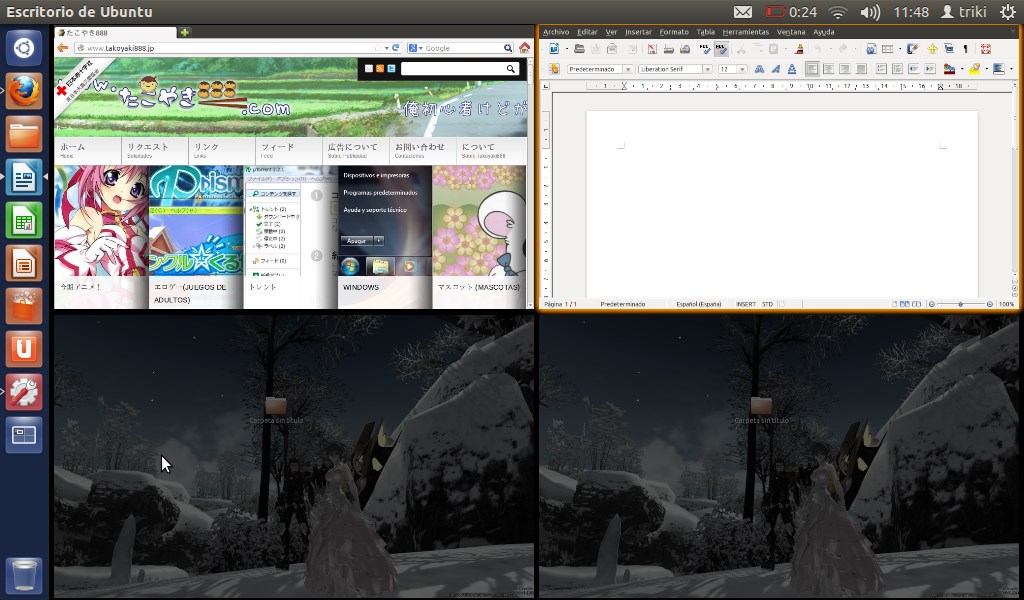1024x600 pixels.
Task: Set paragraph alignment to justified in Writer
Action: 861,69
